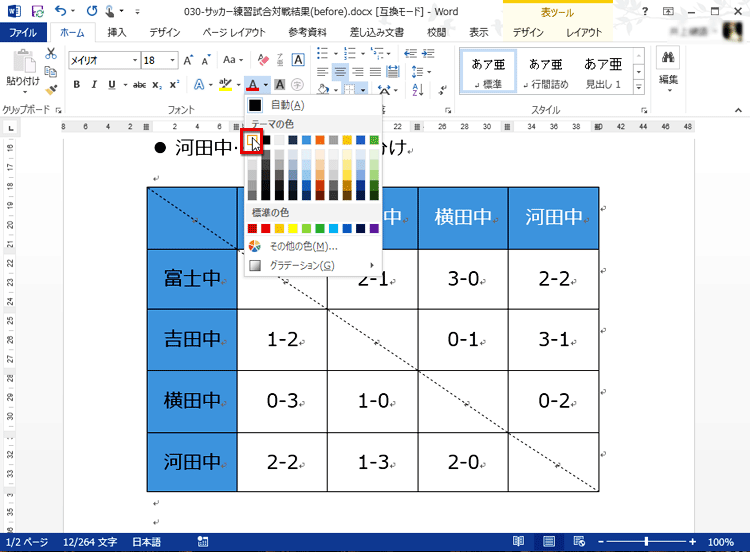This screenshot has height=552, width=750.
Task: Increase font size with grow font icon
Action: tap(188, 60)
